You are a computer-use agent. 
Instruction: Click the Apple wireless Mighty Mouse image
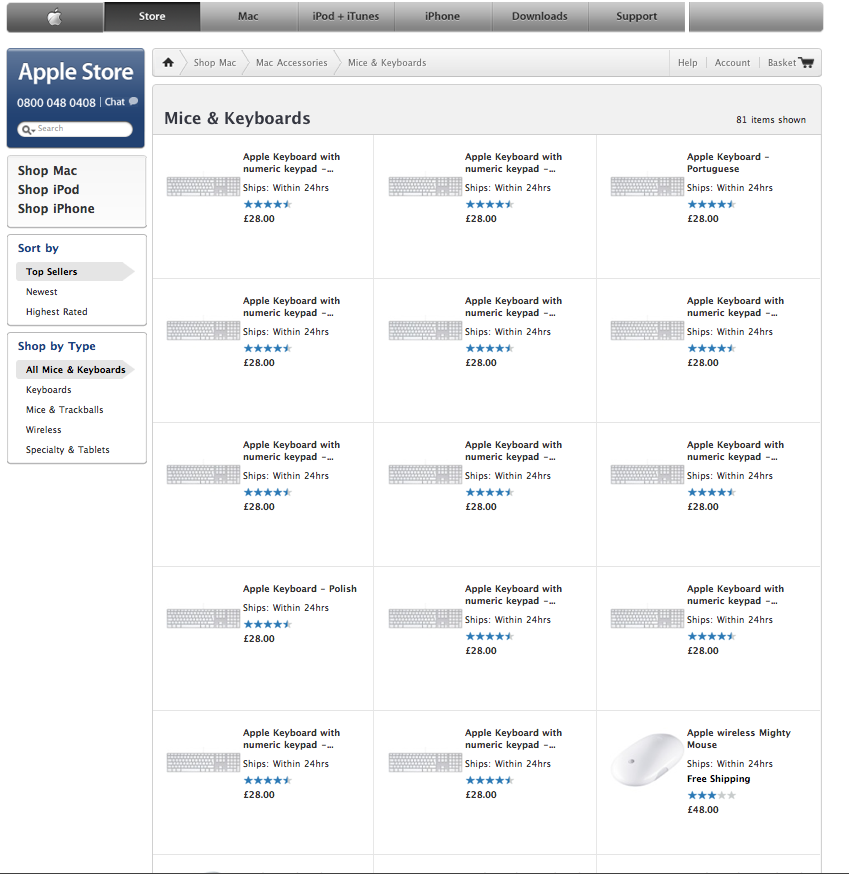click(647, 760)
